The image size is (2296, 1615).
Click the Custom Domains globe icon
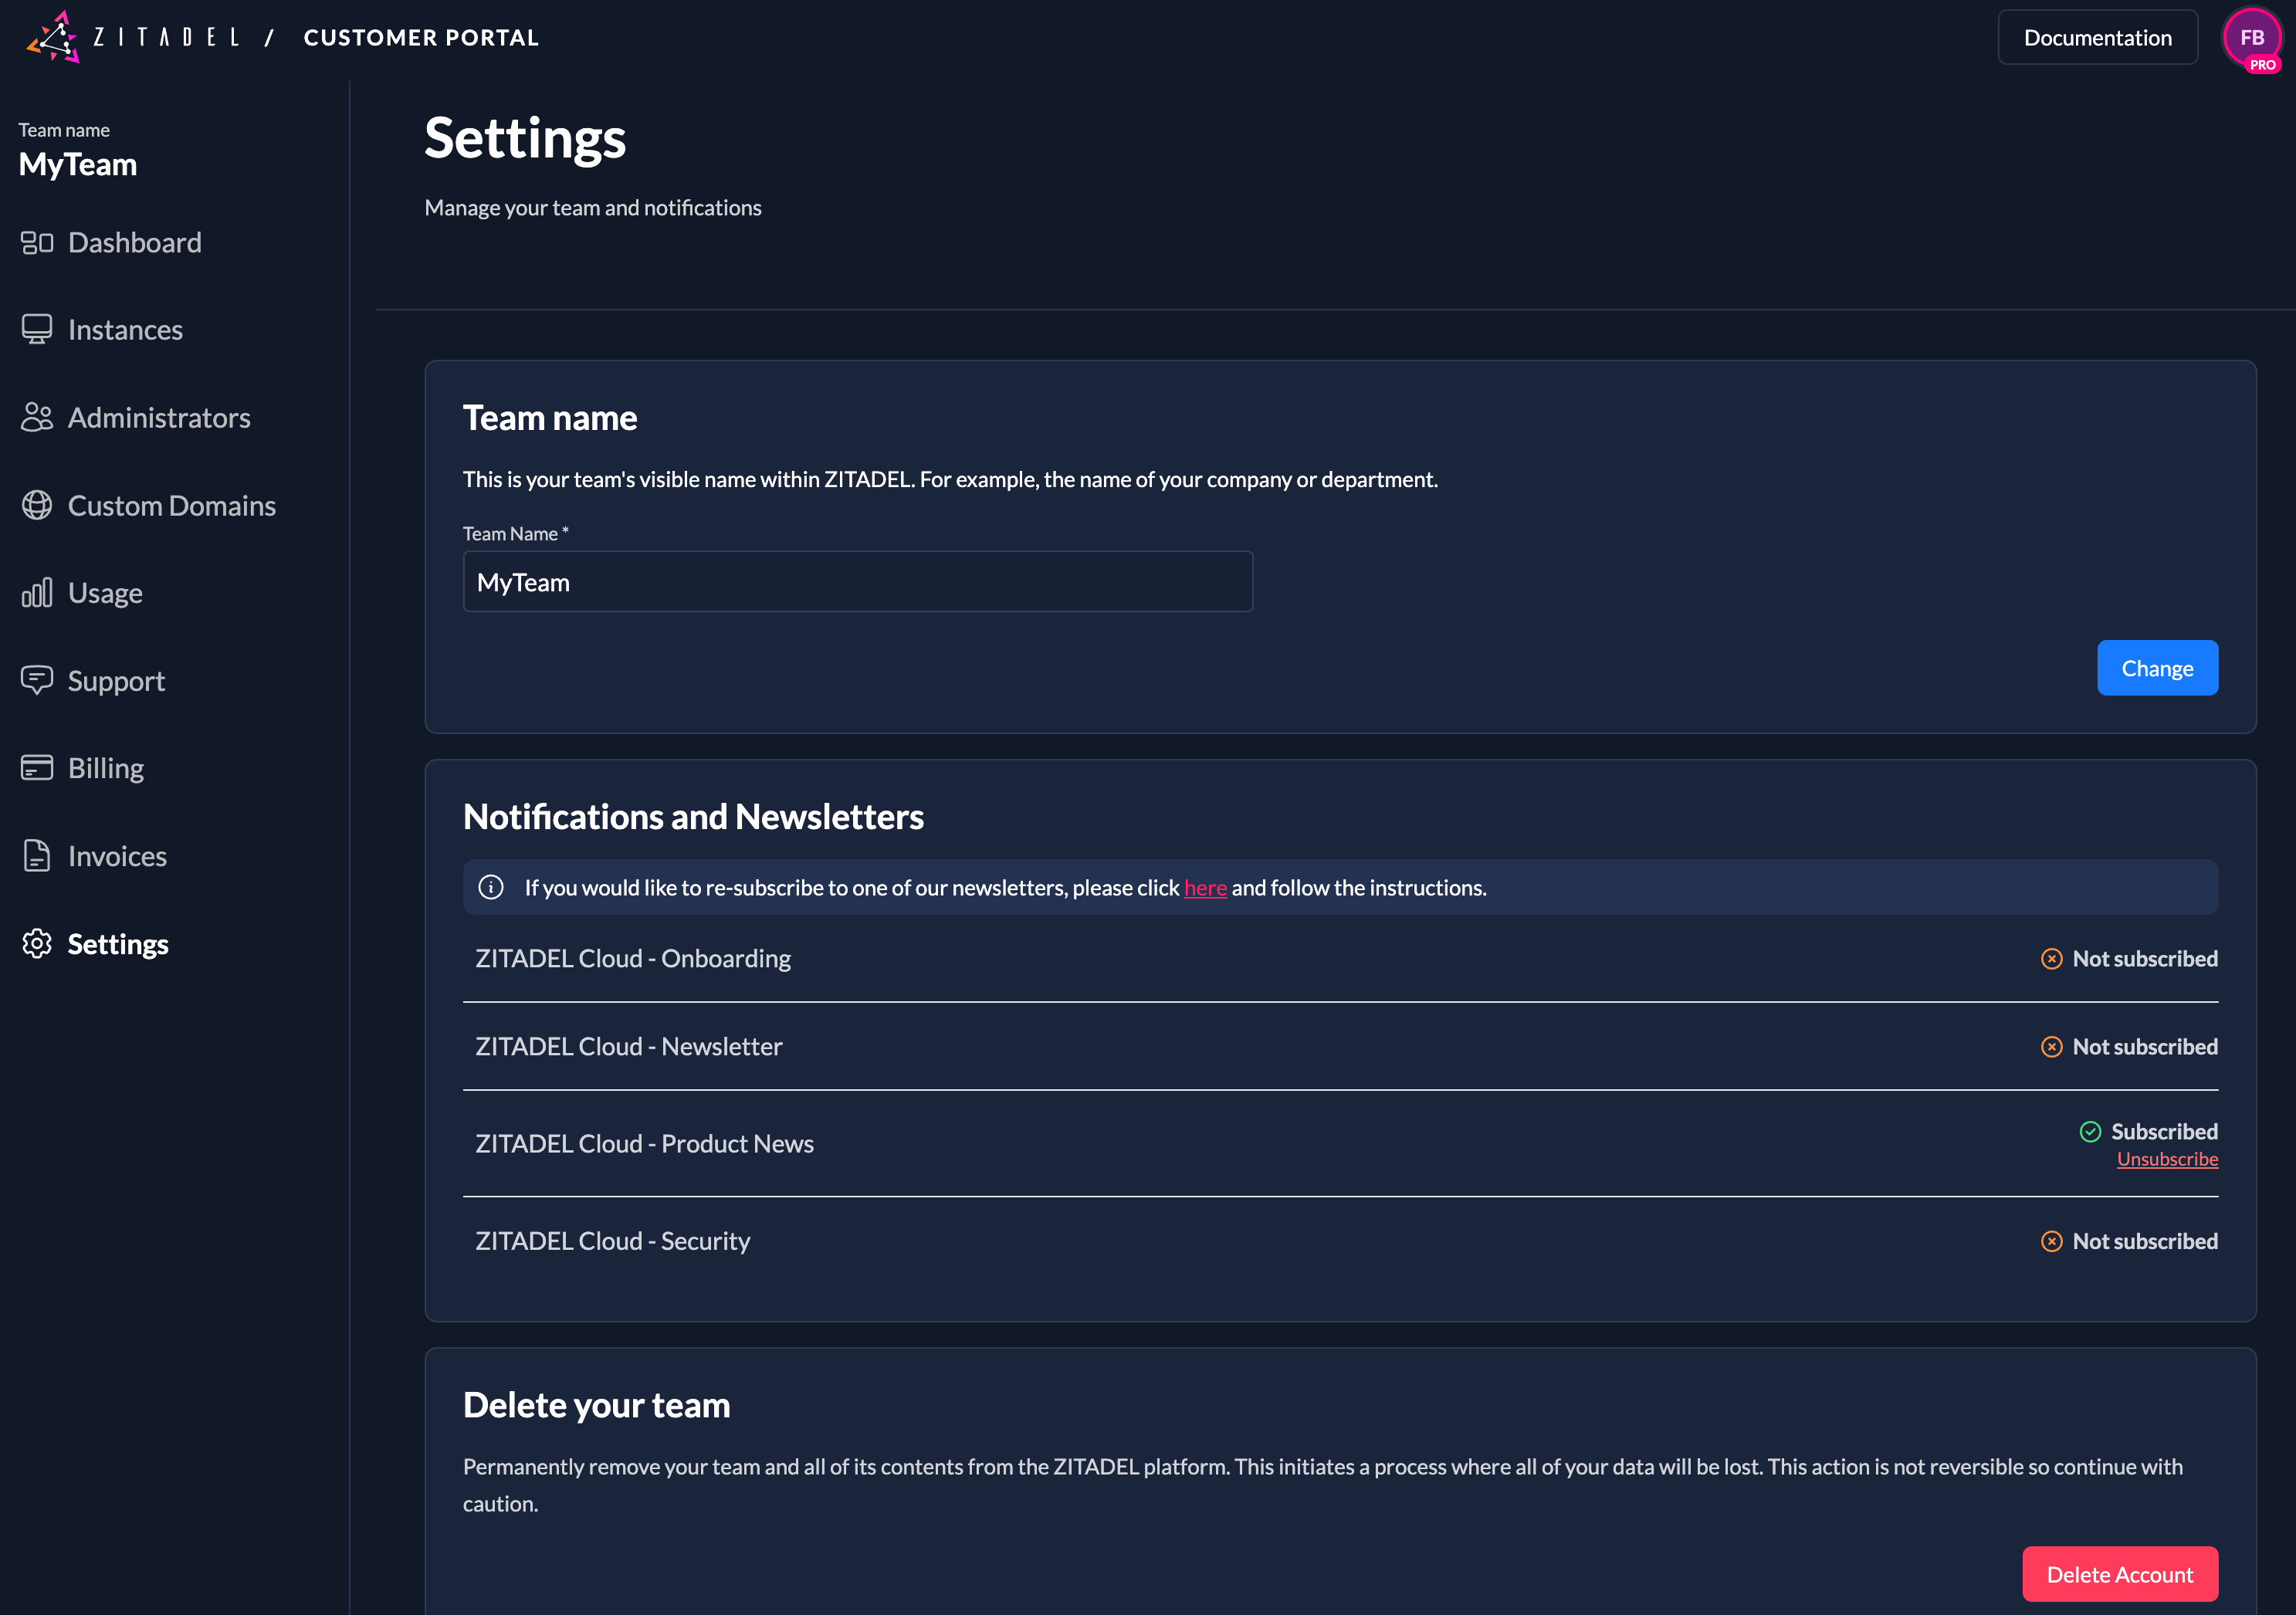(x=37, y=505)
